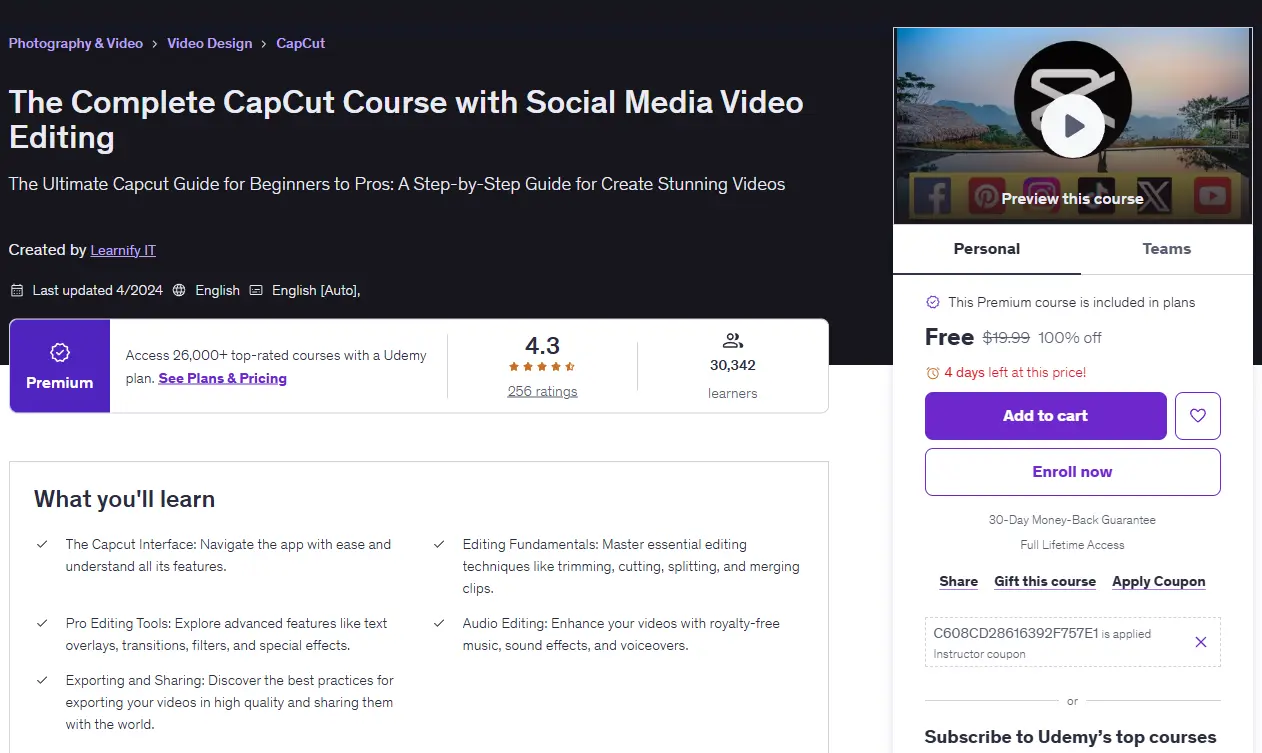Click Full Lifetime Access text
Viewport: 1262px width, 753px height.
tap(1072, 545)
